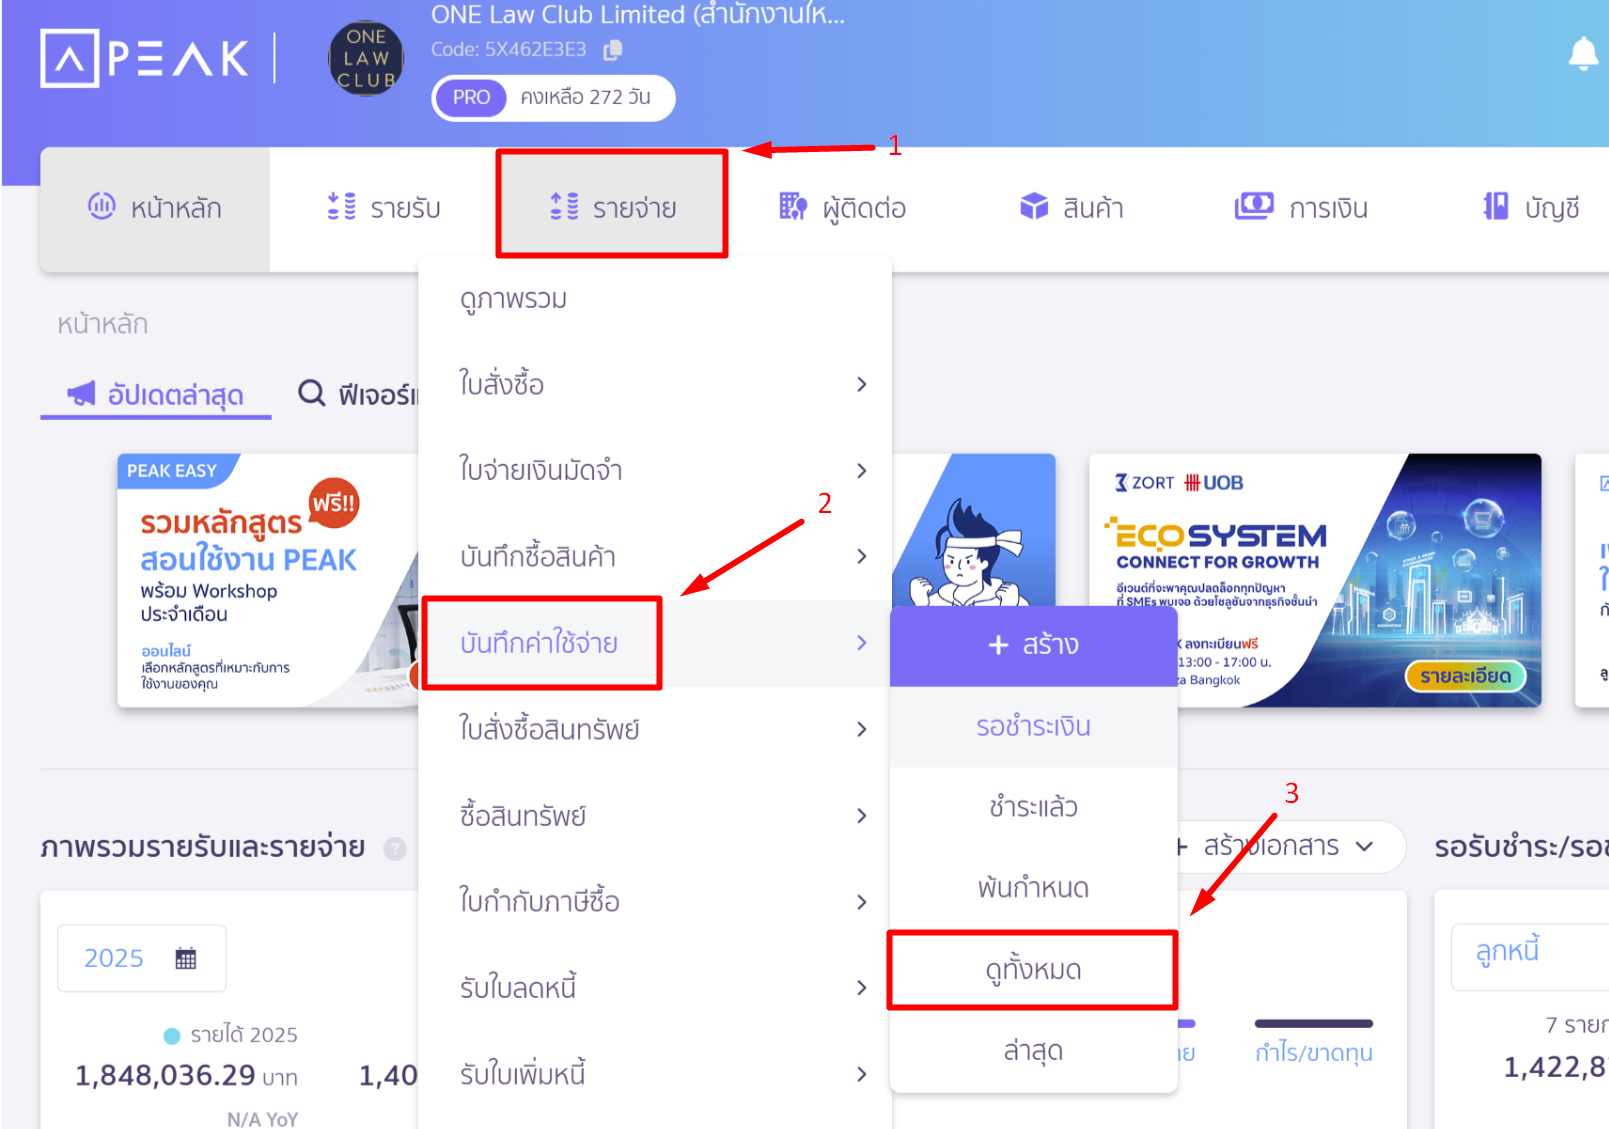Copy company code with the copy icon
The height and width of the screenshot is (1129, 1609).
(613, 49)
